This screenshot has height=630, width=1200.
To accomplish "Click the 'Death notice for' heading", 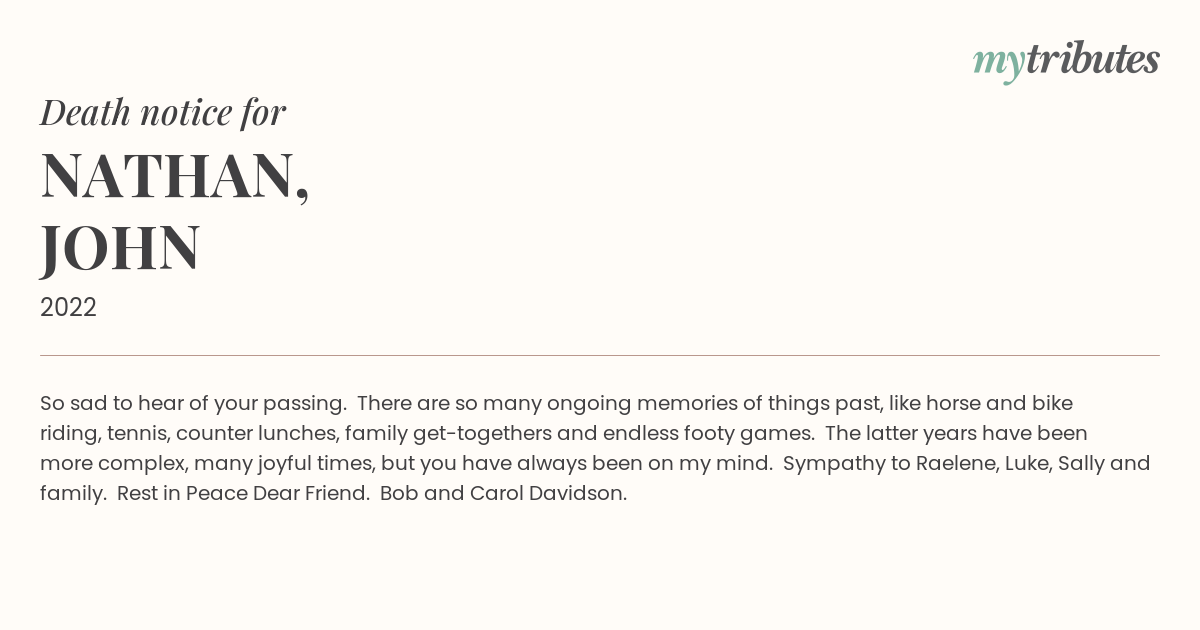I will (163, 113).
